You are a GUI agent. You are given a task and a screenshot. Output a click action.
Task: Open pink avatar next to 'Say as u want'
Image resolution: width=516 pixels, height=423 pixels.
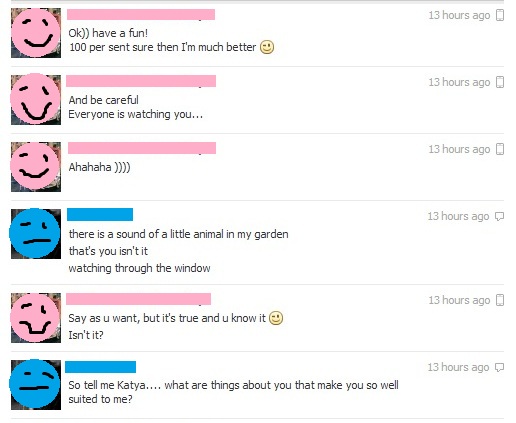coord(36,318)
